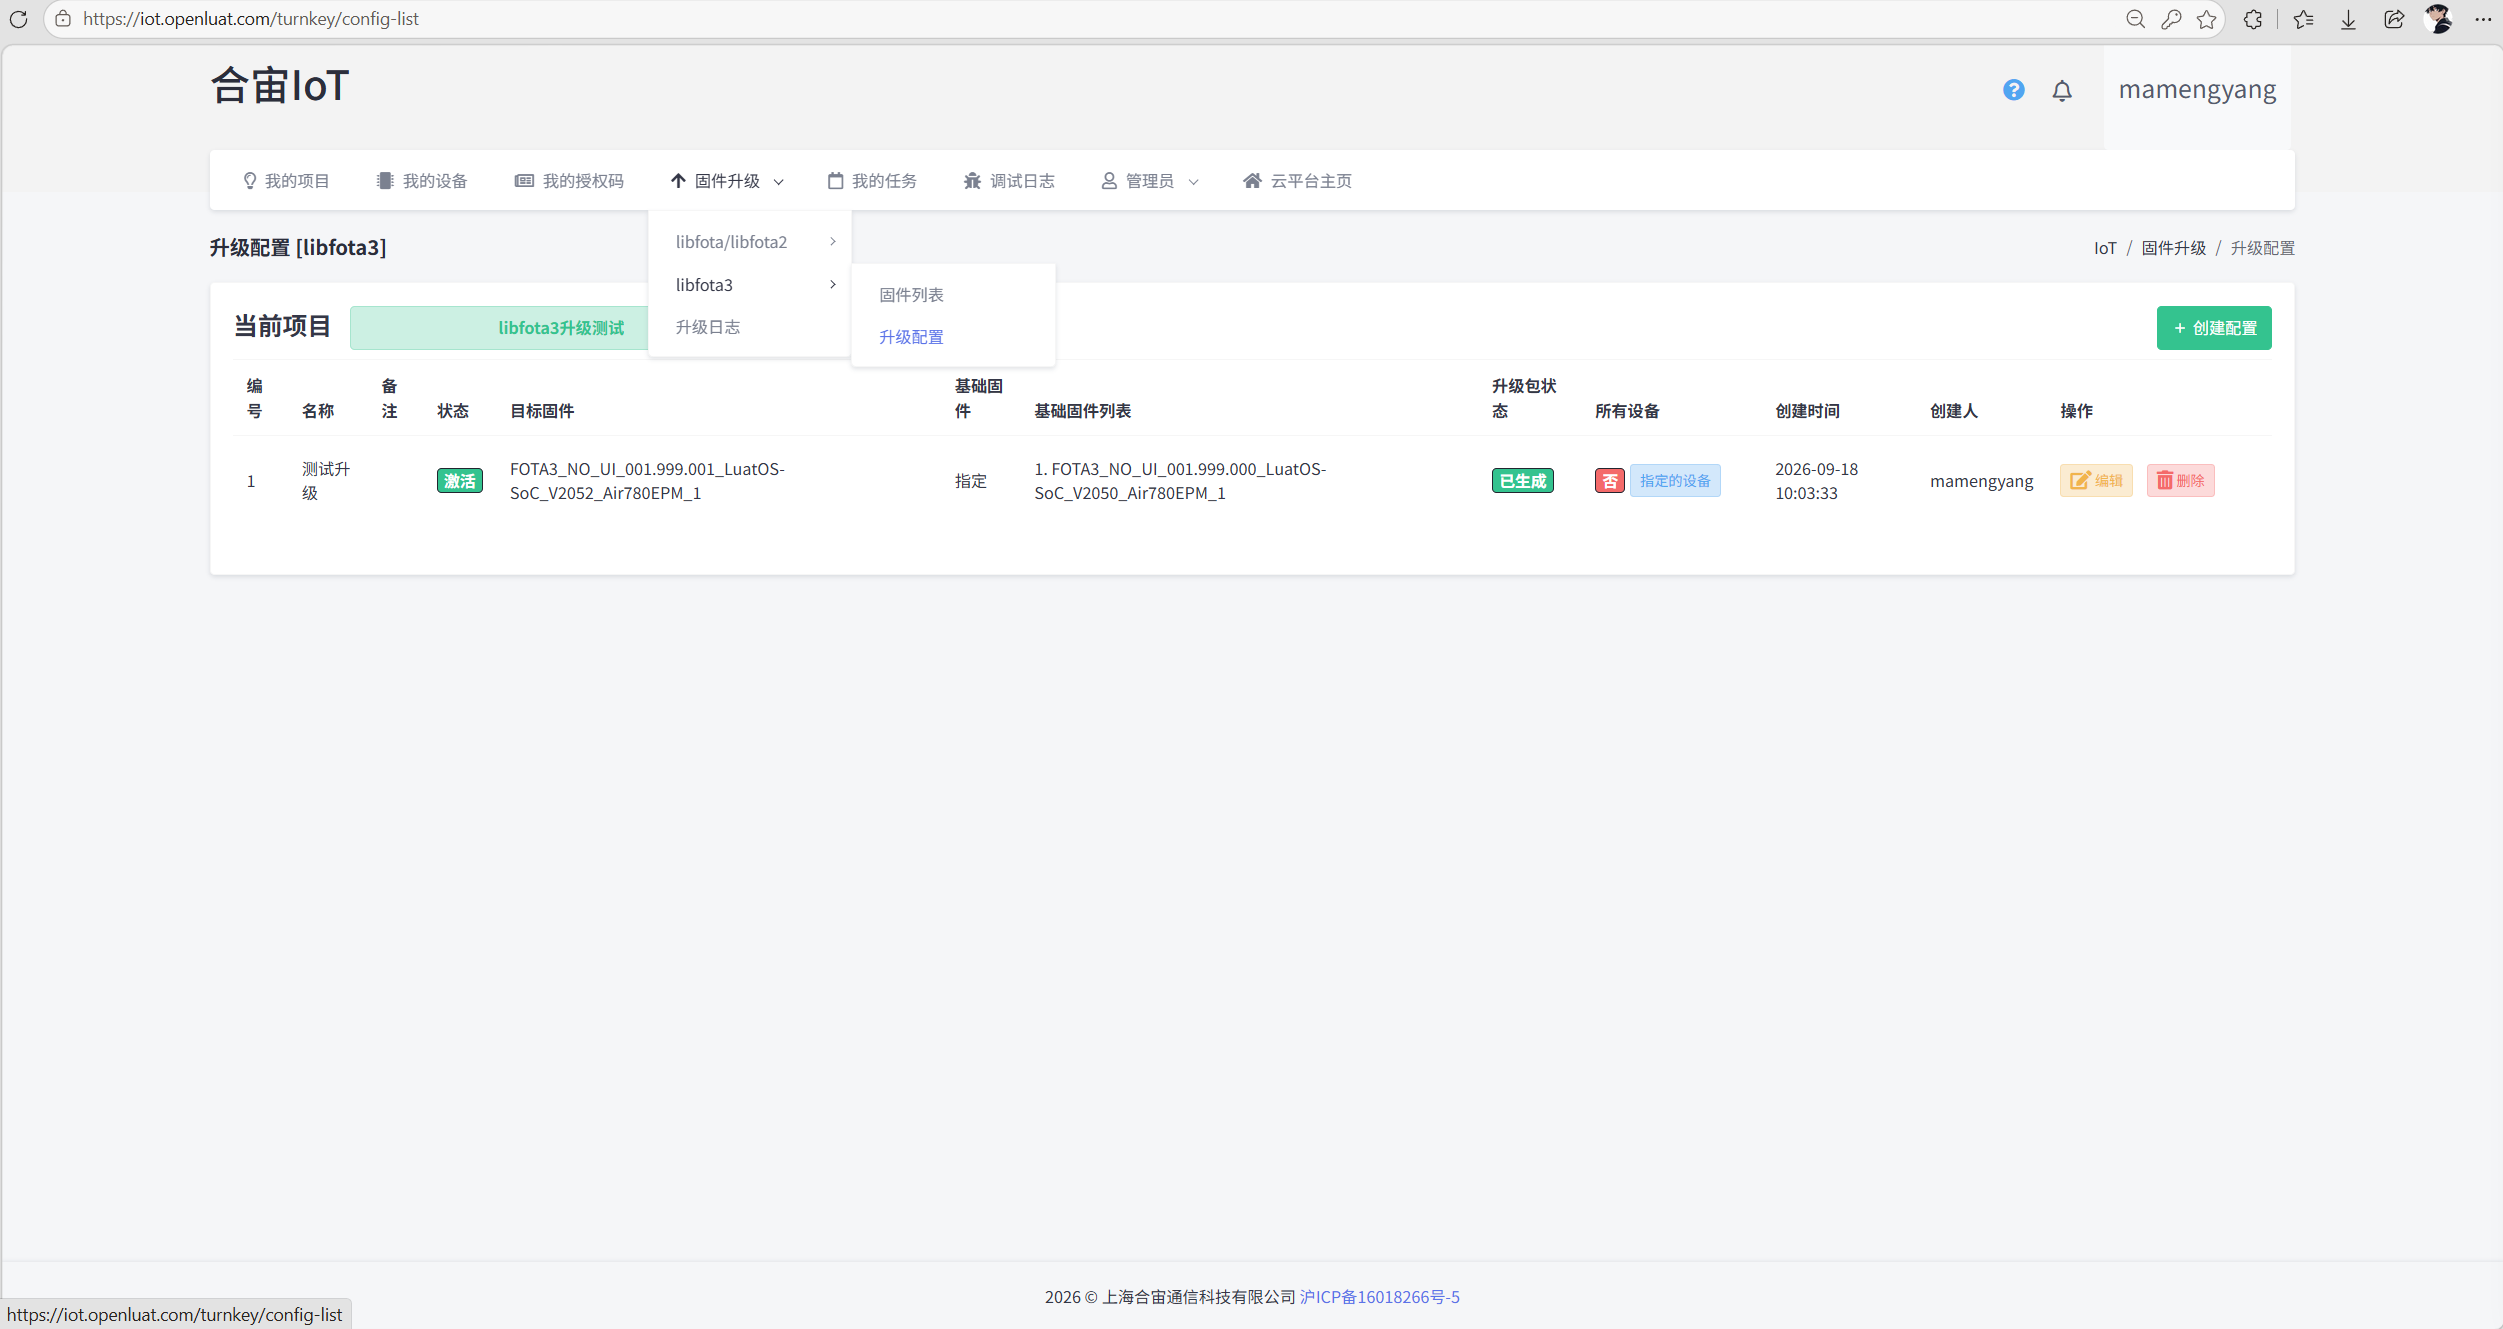The width and height of the screenshot is (2503, 1329).
Task: Reload the page with browser refresh icon
Action: pyautogui.click(x=18, y=19)
